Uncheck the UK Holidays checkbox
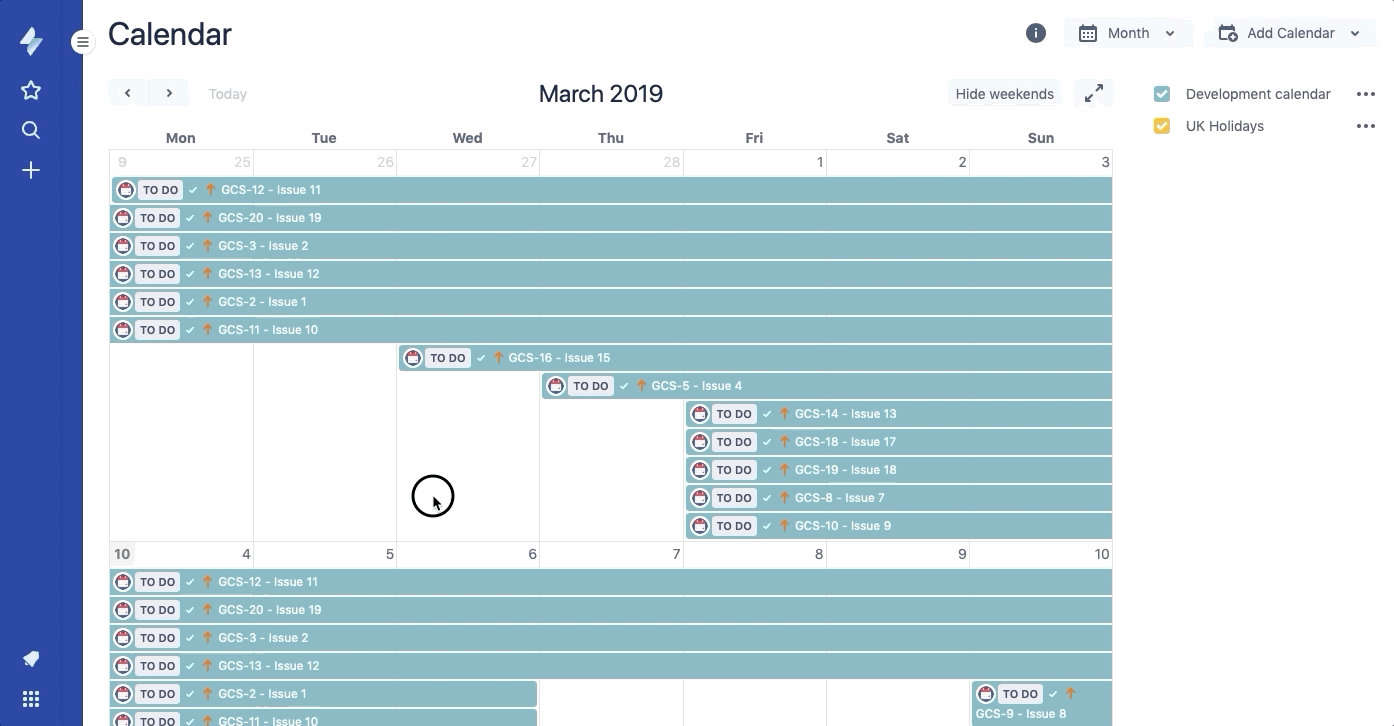Viewport: 1394px width, 726px height. point(1162,126)
